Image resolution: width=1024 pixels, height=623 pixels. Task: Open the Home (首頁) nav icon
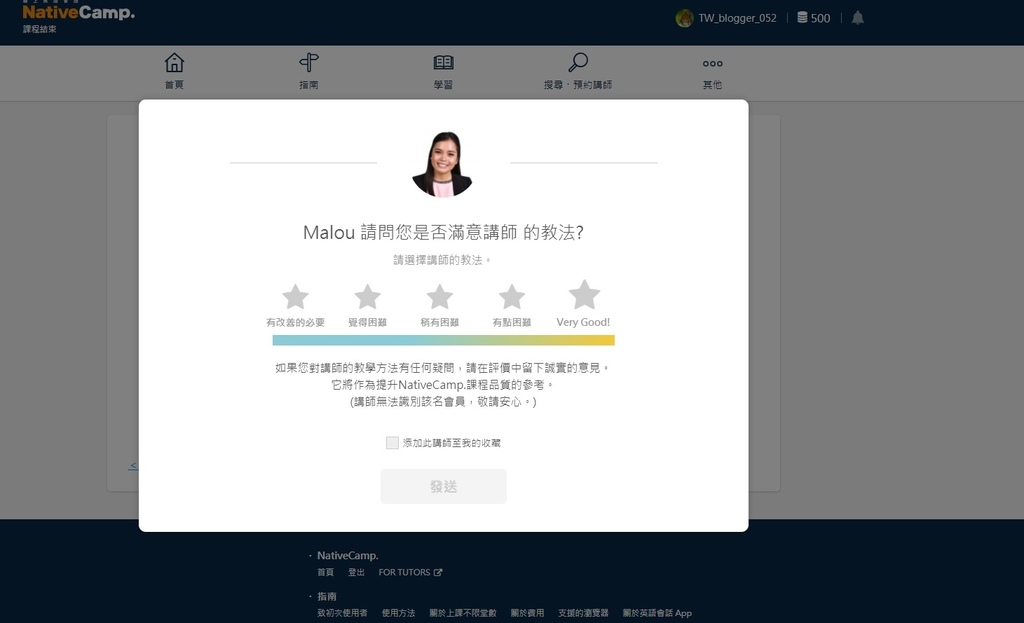(174, 63)
